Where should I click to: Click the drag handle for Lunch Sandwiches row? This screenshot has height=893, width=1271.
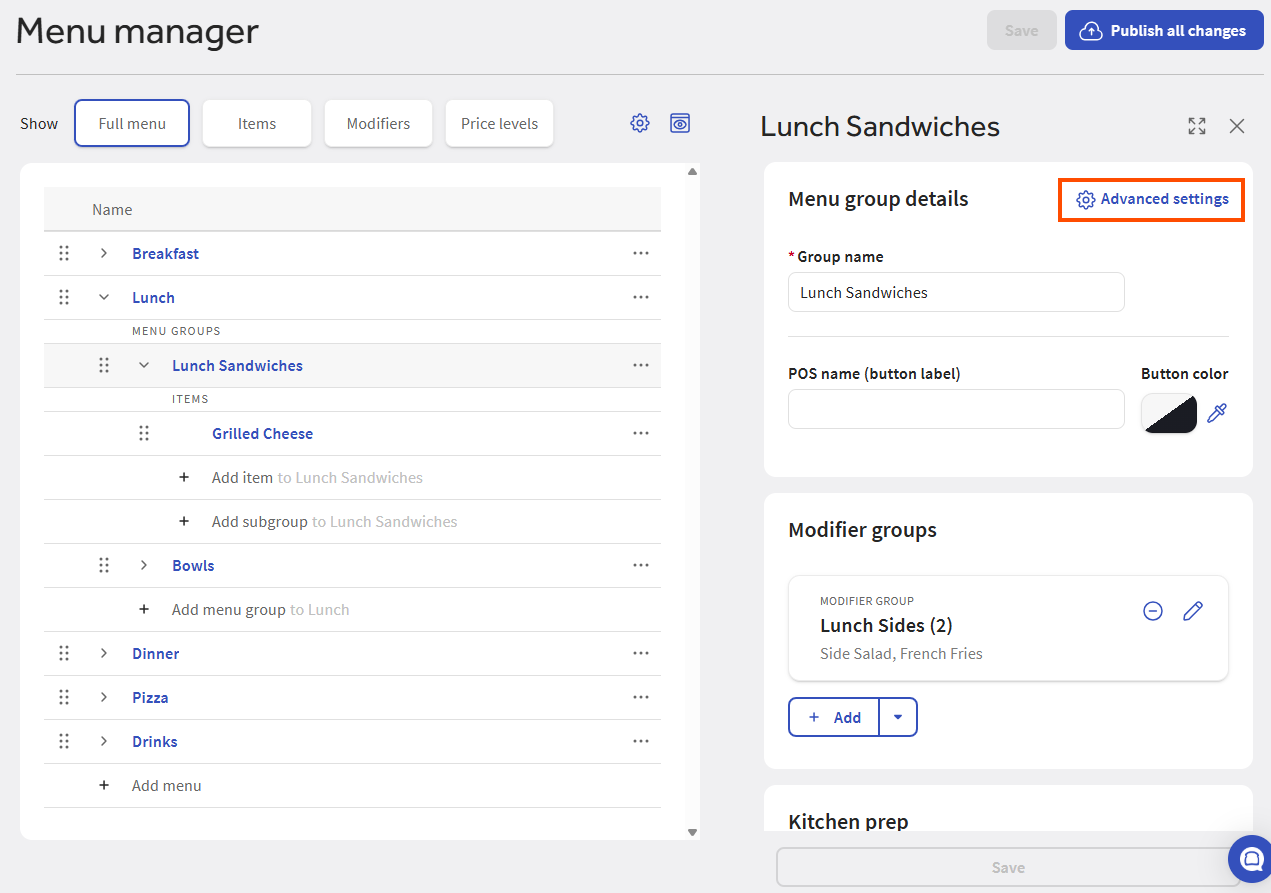coord(104,365)
